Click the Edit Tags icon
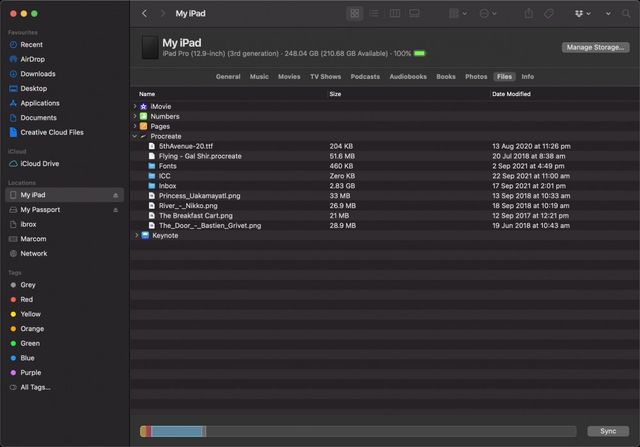The width and height of the screenshot is (640, 447). tap(549, 13)
